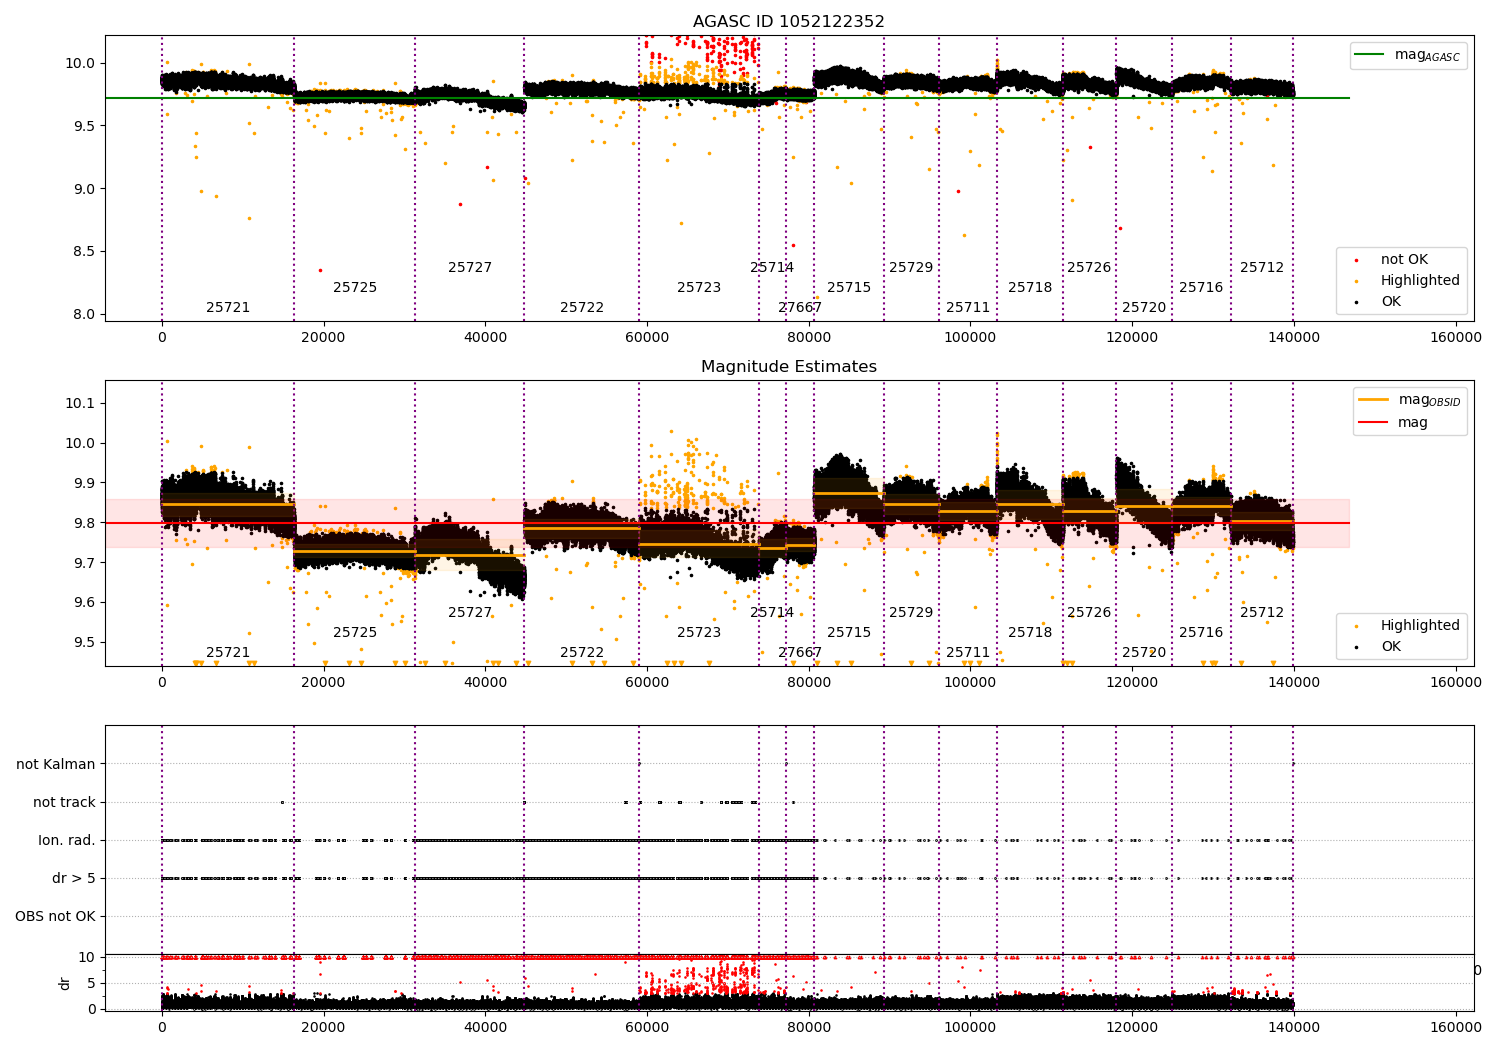This screenshot has width=1500, height=1050.
Task: Click OBSID label 25729 in Magnitude Estimates plot
Action: (x=911, y=613)
